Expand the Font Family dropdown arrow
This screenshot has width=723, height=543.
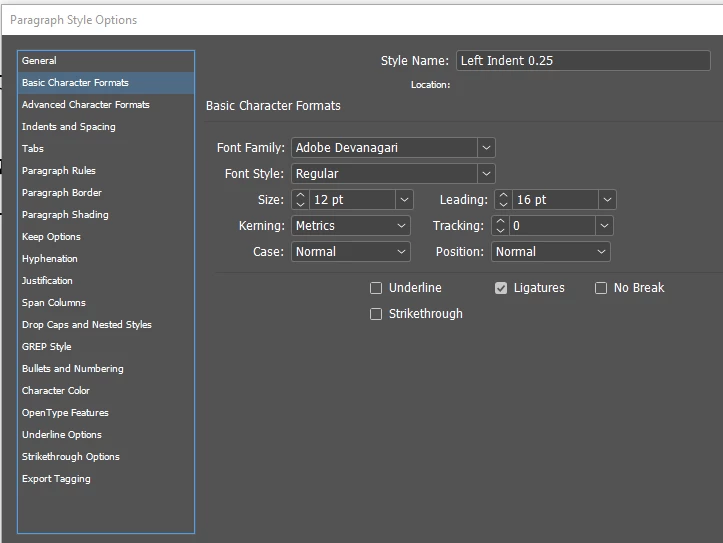[486, 148]
